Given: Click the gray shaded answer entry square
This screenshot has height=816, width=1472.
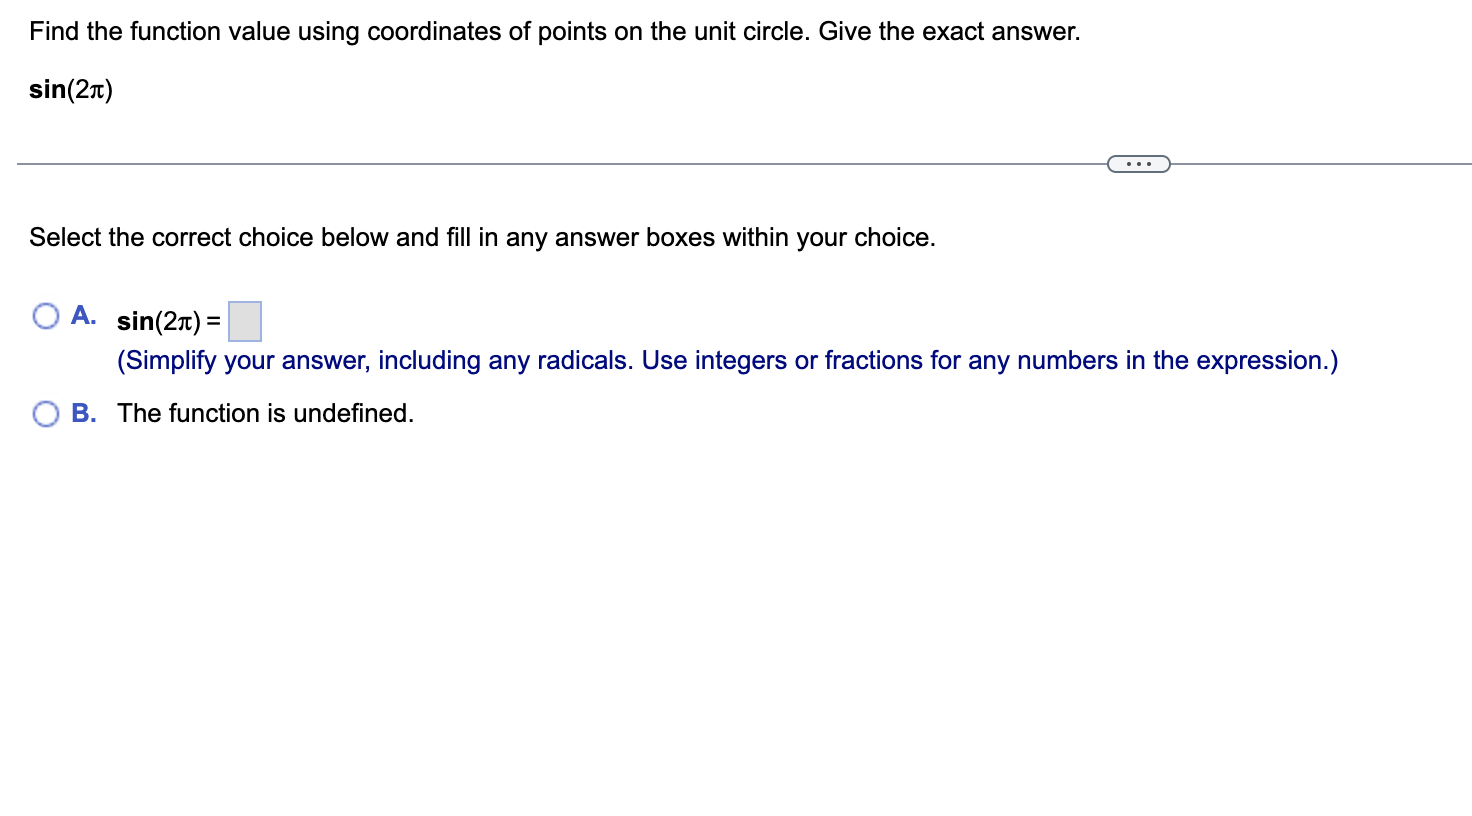Looking at the screenshot, I should [x=245, y=320].
